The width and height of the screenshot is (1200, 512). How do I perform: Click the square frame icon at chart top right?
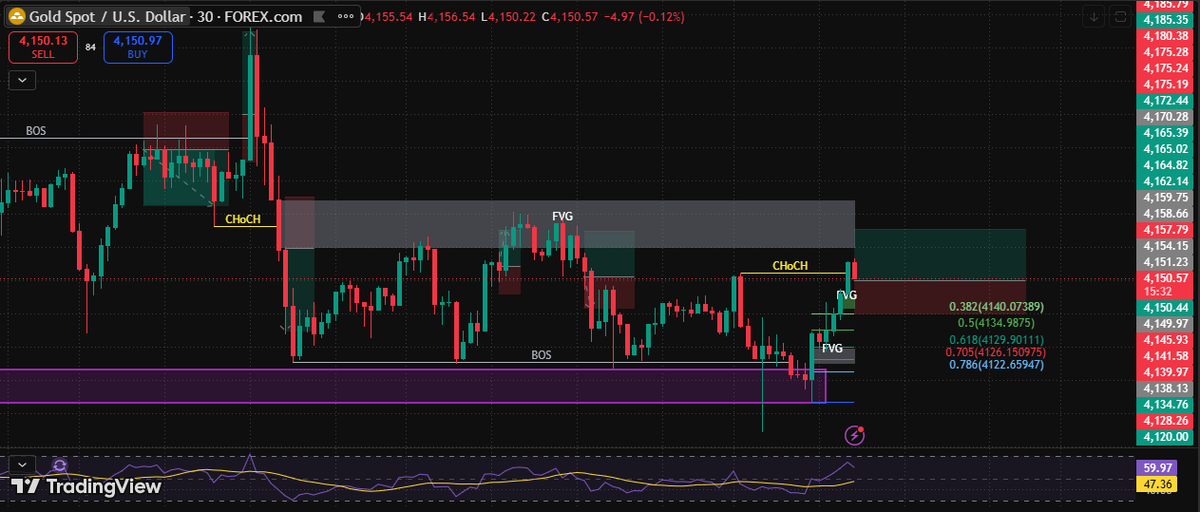point(1121,17)
